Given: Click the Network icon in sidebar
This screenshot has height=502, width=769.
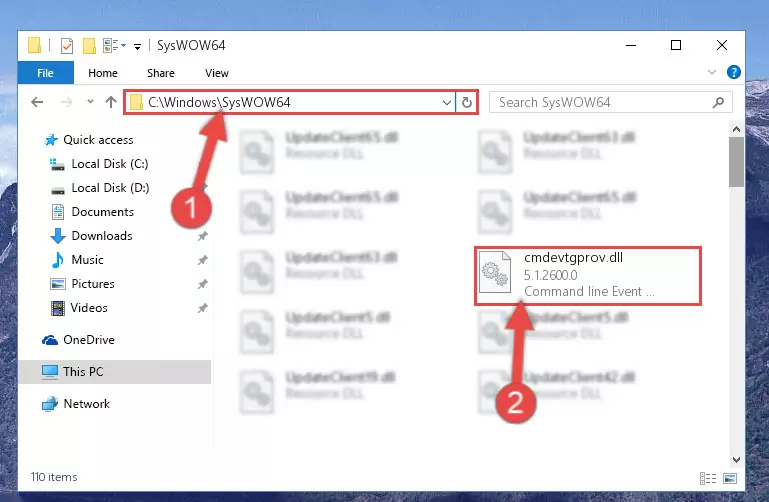Looking at the screenshot, I should coord(50,404).
